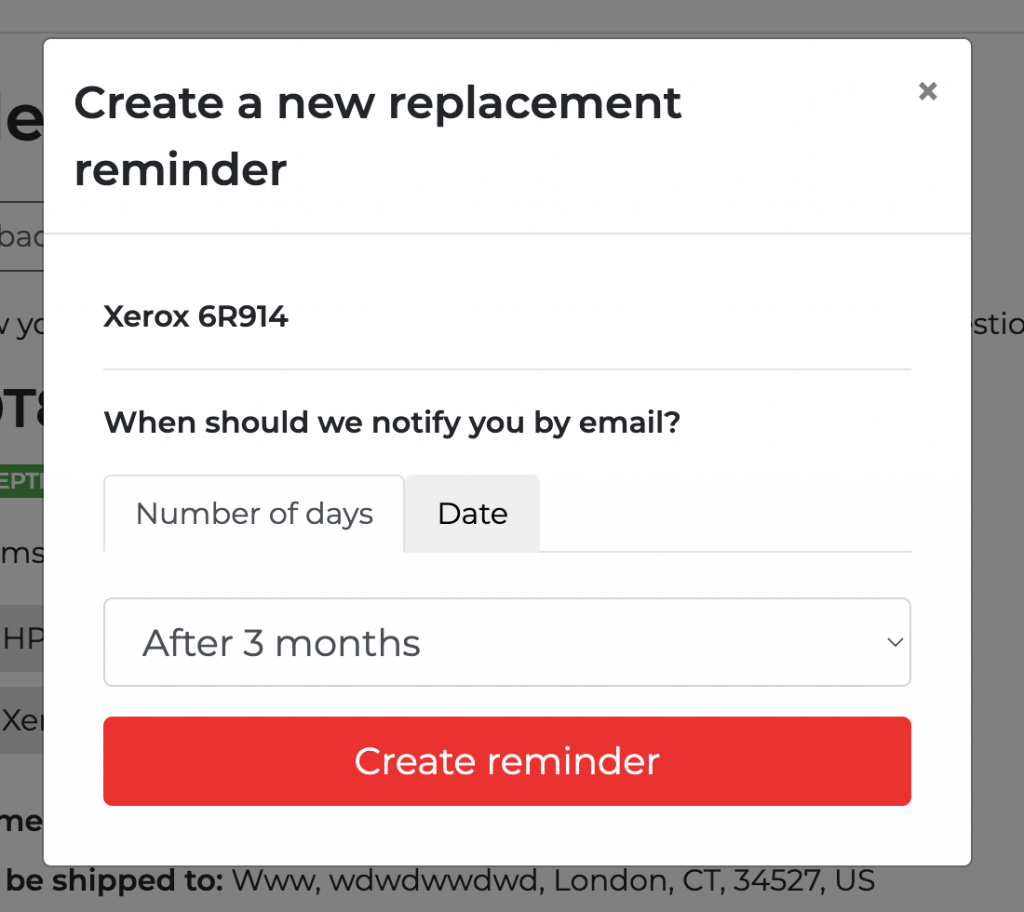Click the green status badge behind dialog
The width and height of the screenshot is (1024, 912).
coord(22,481)
